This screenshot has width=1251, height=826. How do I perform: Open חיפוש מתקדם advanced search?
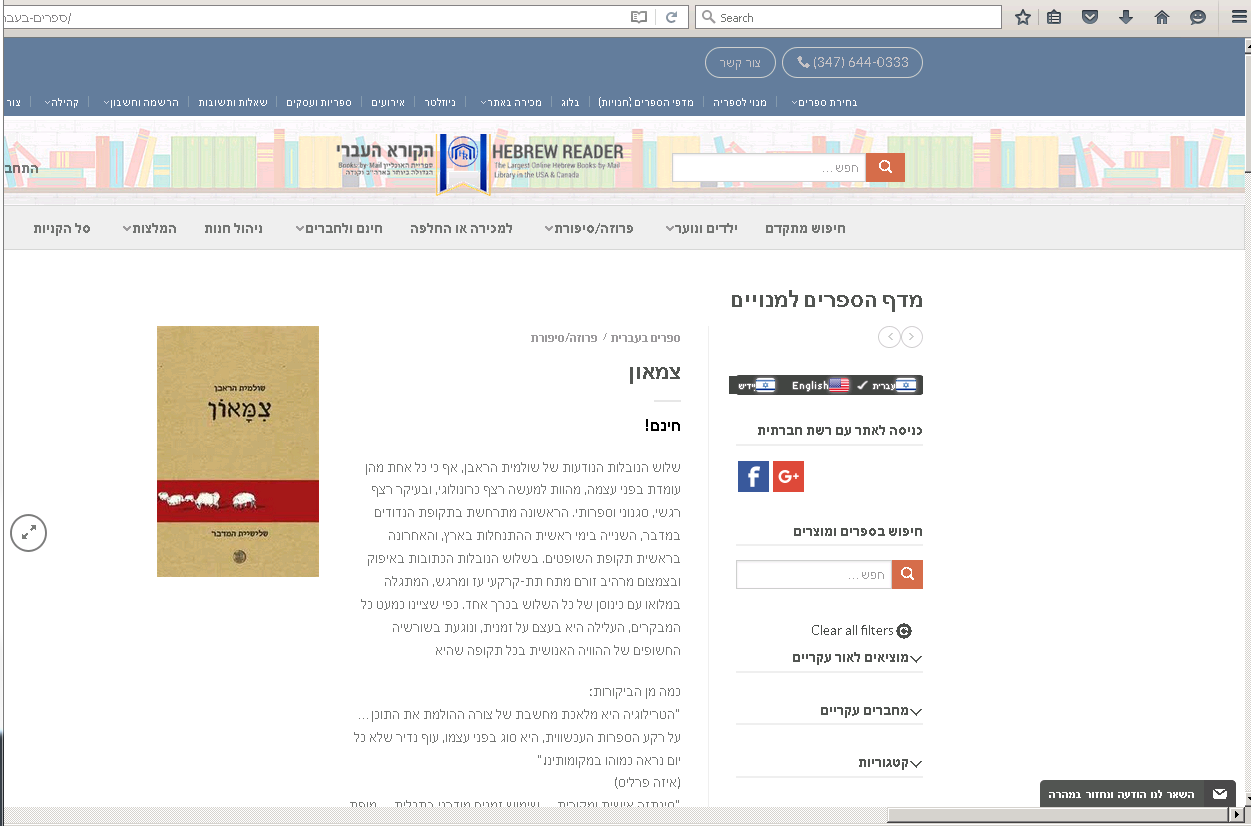805,229
